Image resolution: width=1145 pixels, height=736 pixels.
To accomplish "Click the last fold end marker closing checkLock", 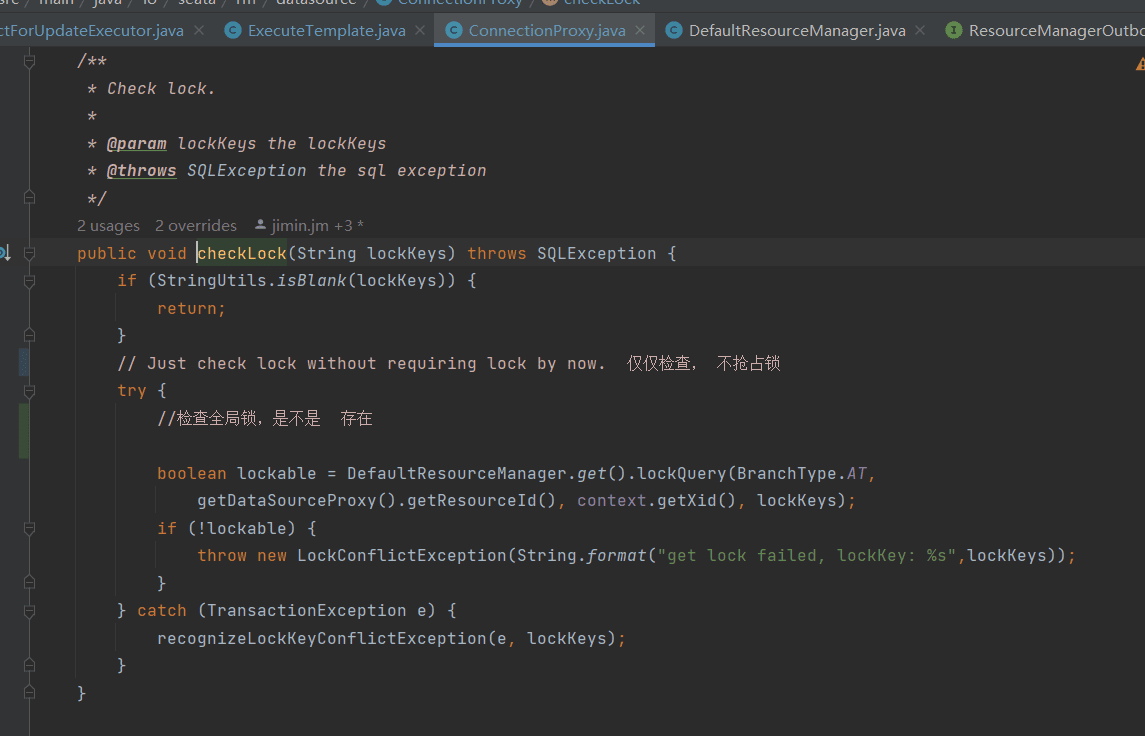I will click(x=29, y=692).
